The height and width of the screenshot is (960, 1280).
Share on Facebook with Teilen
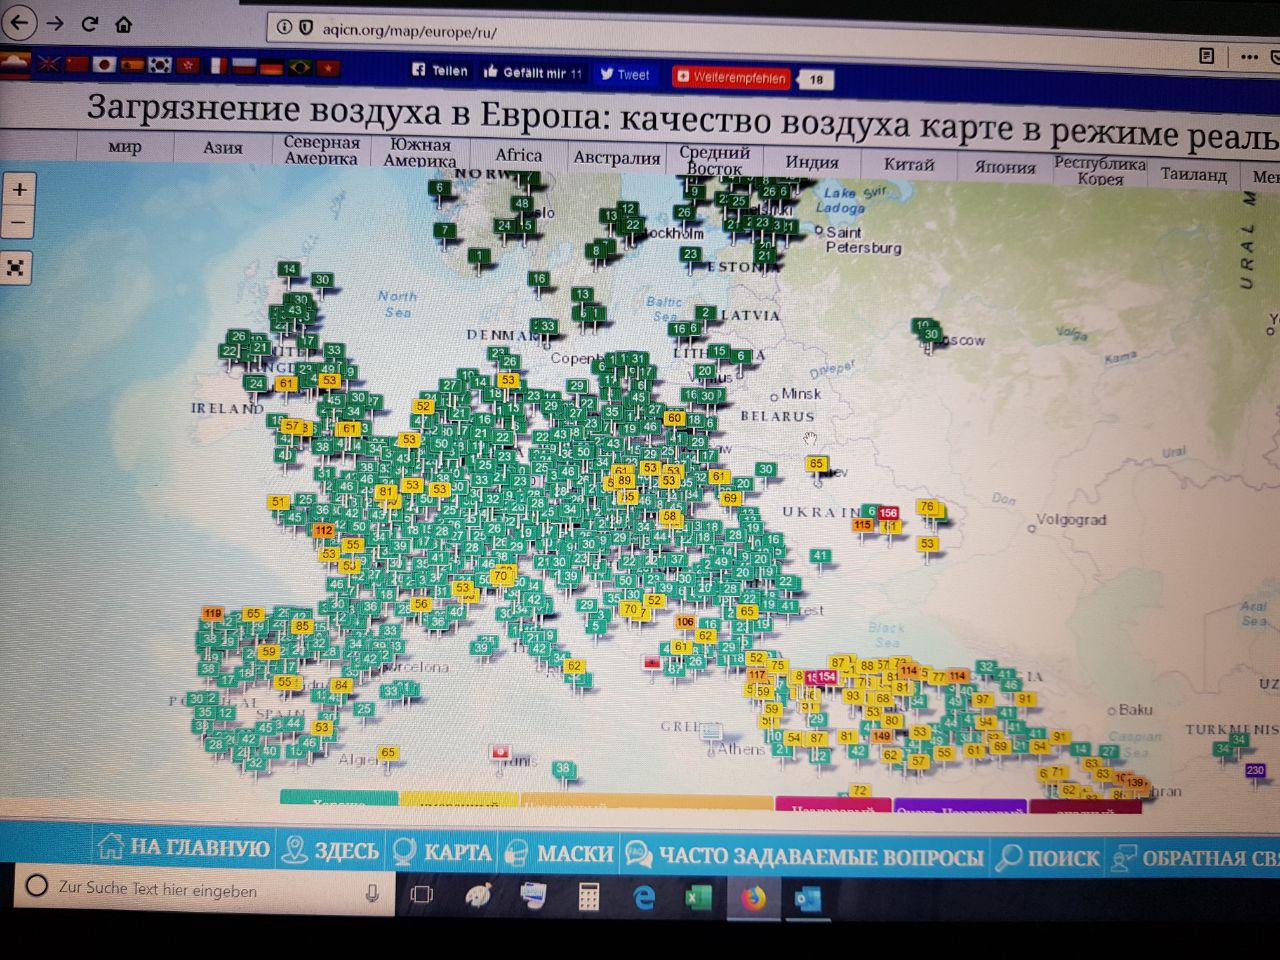pyautogui.click(x=440, y=70)
